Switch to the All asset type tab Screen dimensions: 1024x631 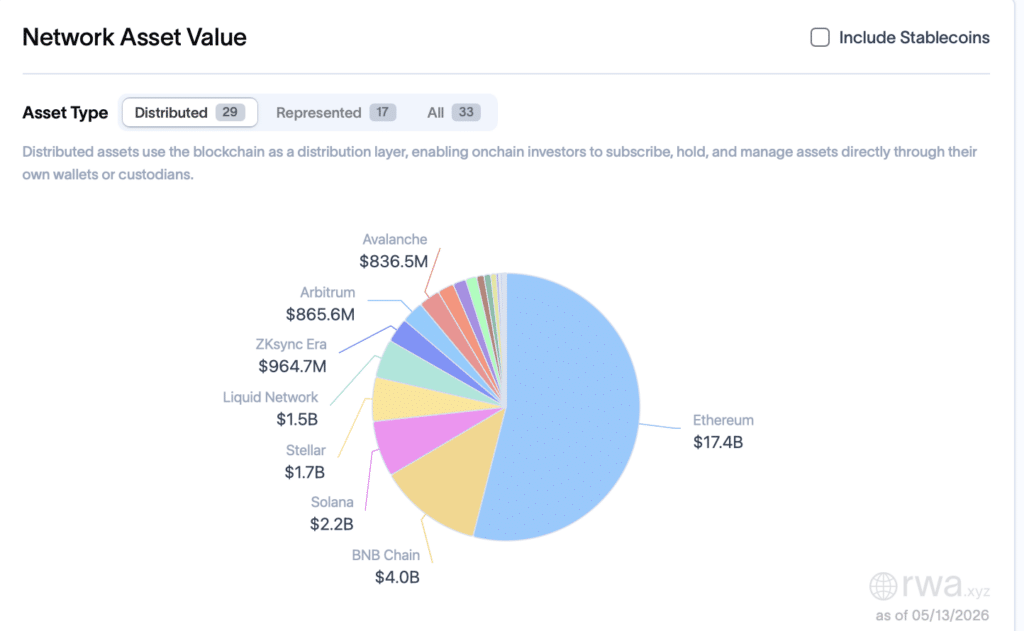(454, 112)
